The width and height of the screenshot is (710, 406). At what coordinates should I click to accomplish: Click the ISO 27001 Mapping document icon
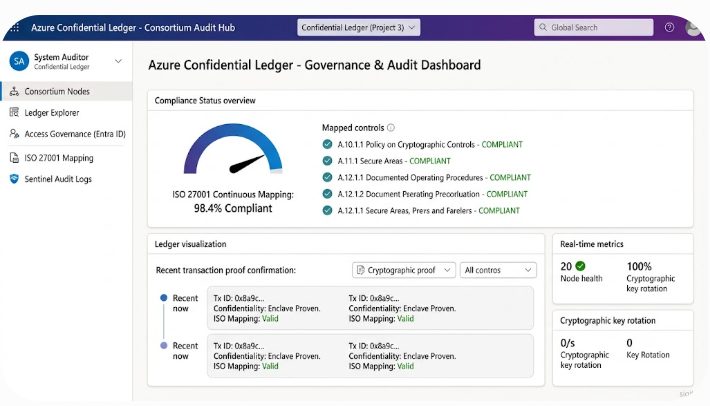[x=14, y=158]
